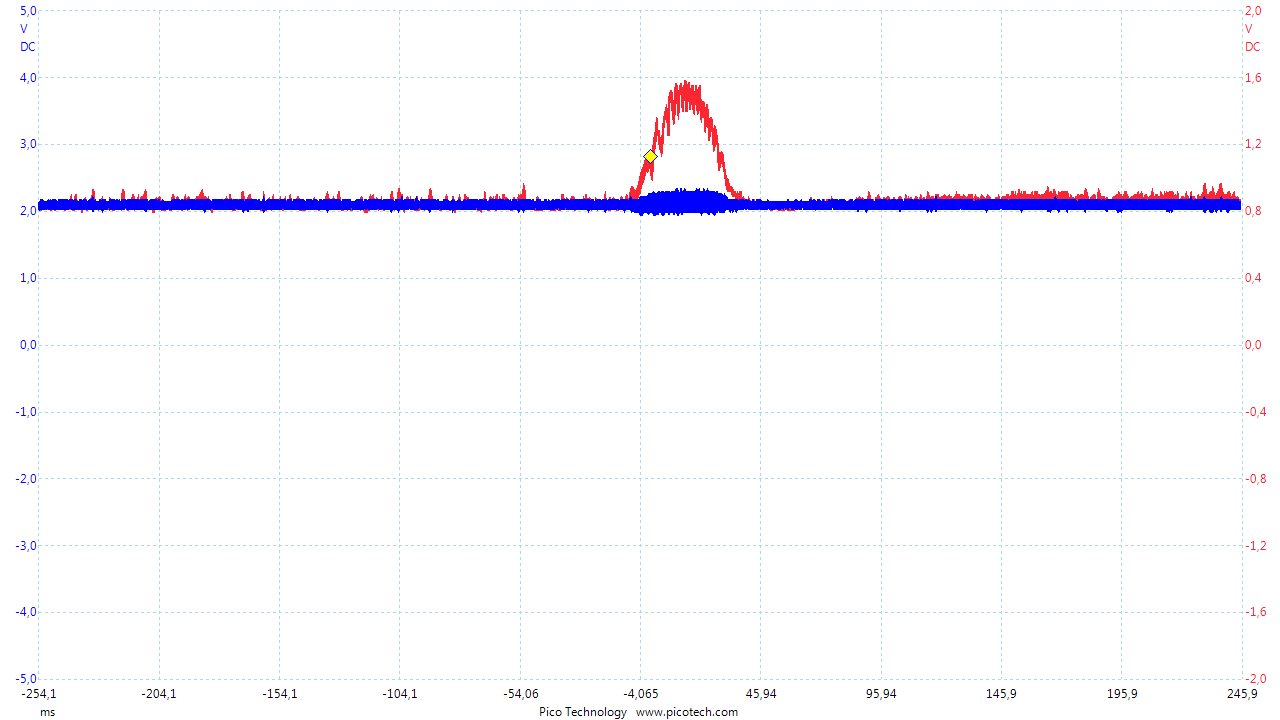This screenshot has height=720, width=1280.
Task: Click the blue axis -2,0 label
Action: pyautogui.click(x=26, y=478)
